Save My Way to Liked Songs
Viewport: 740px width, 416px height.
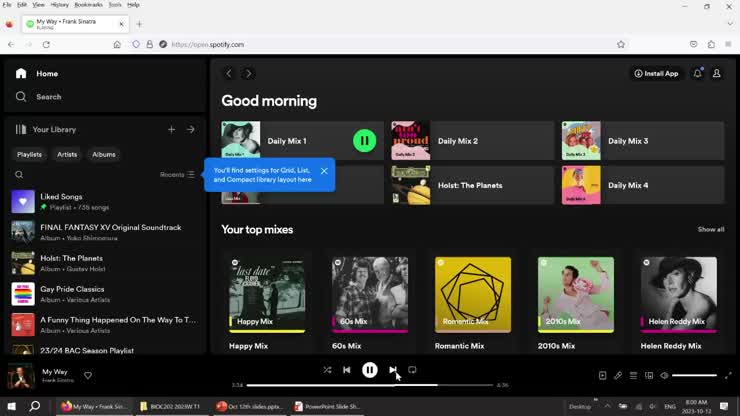coord(88,376)
